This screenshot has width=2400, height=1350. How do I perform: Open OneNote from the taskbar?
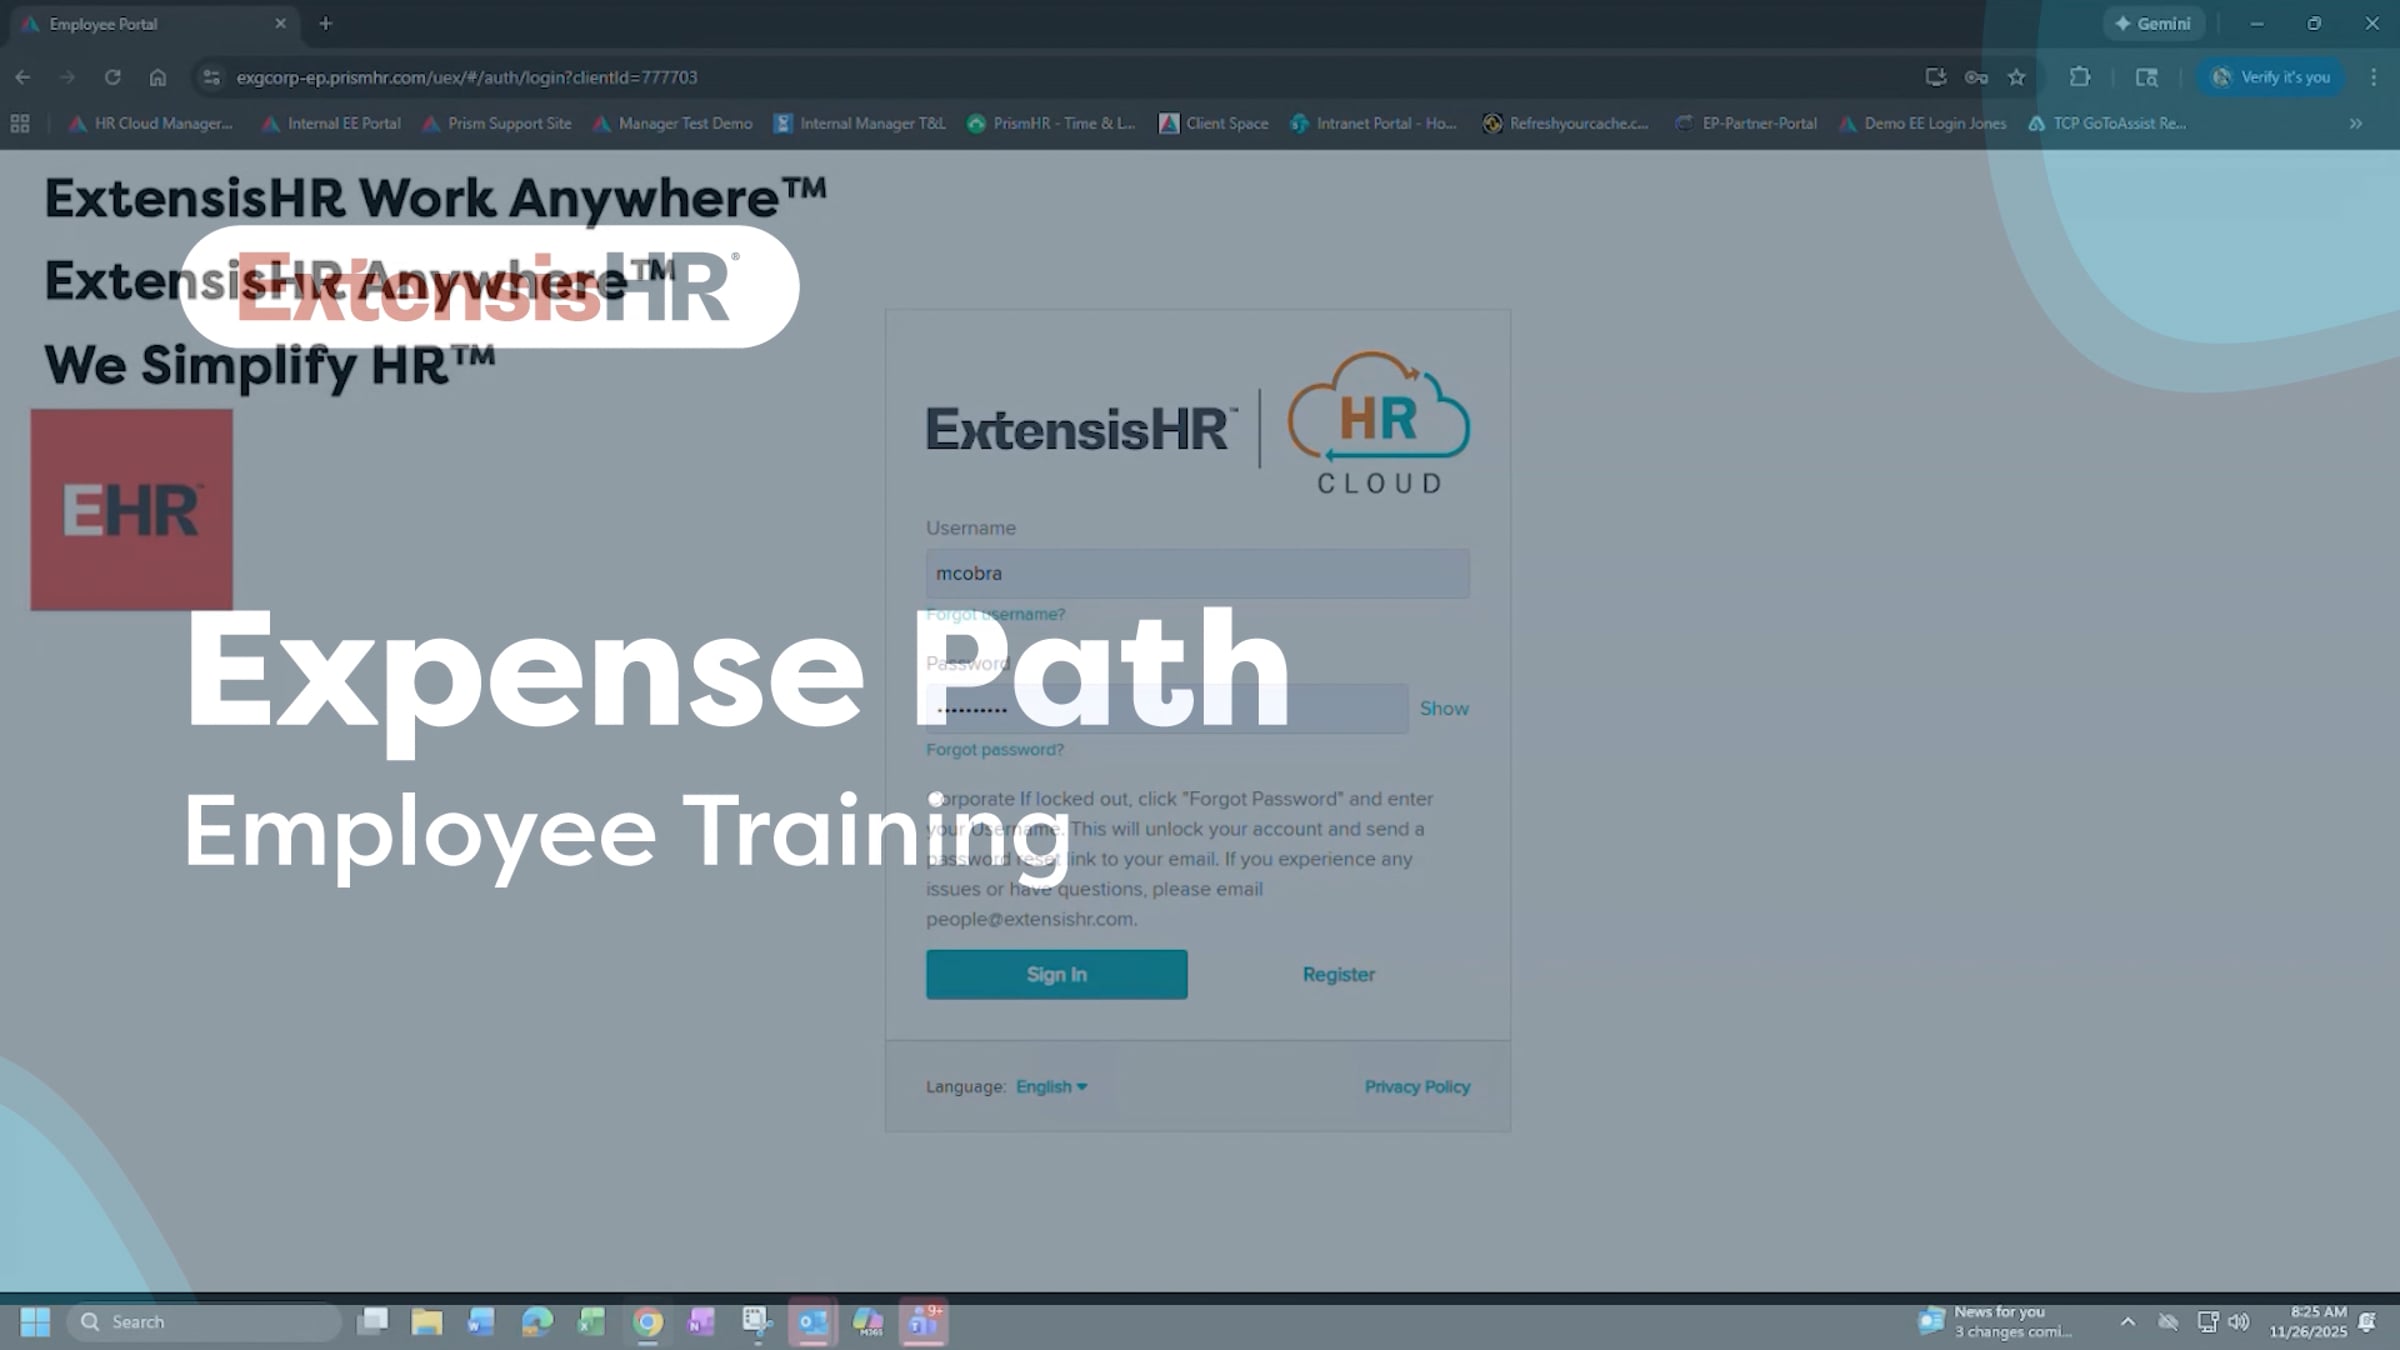click(x=701, y=1322)
